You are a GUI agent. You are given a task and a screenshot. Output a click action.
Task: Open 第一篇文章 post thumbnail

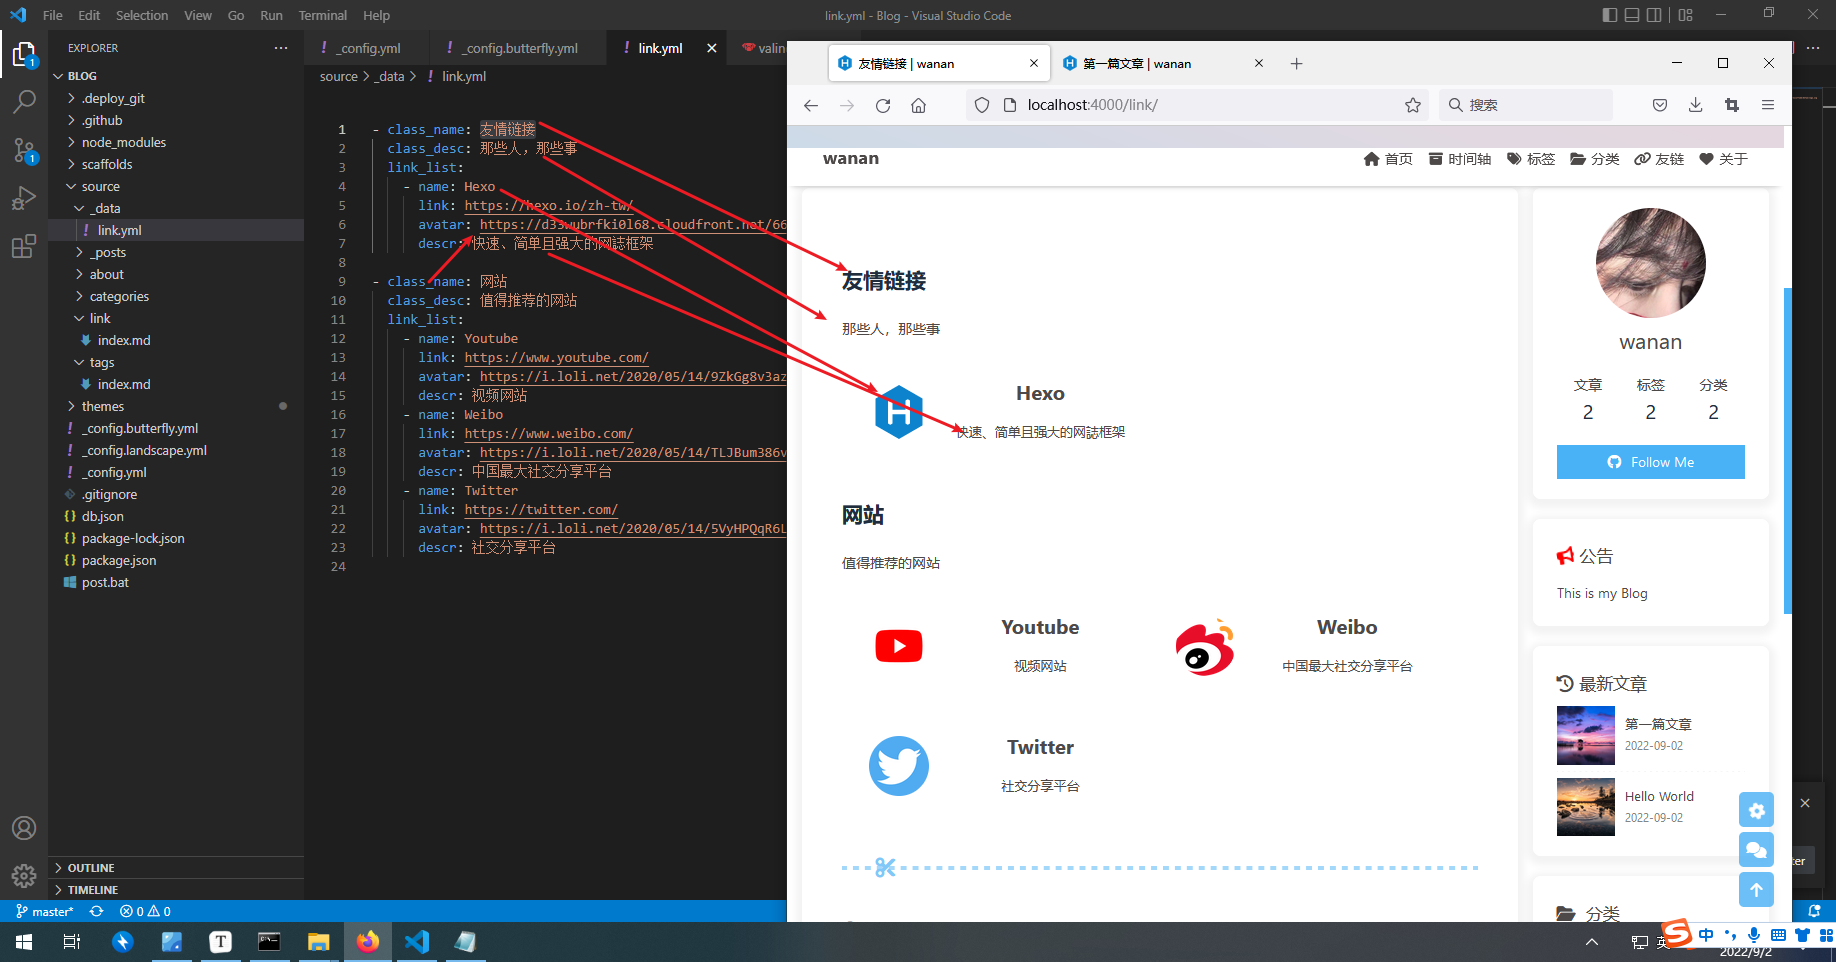(1586, 735)
